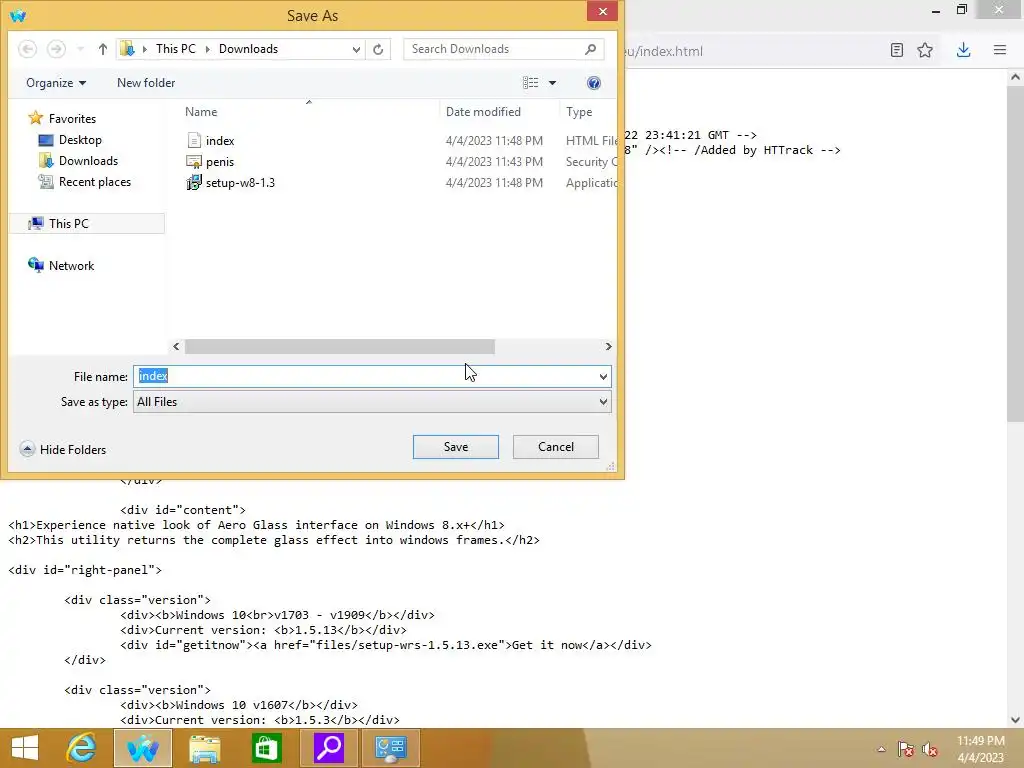Click horizontal scrollbar left arrow in file list
The image size is (1024, 768).
pyautogui.click(x=176, y=347)
